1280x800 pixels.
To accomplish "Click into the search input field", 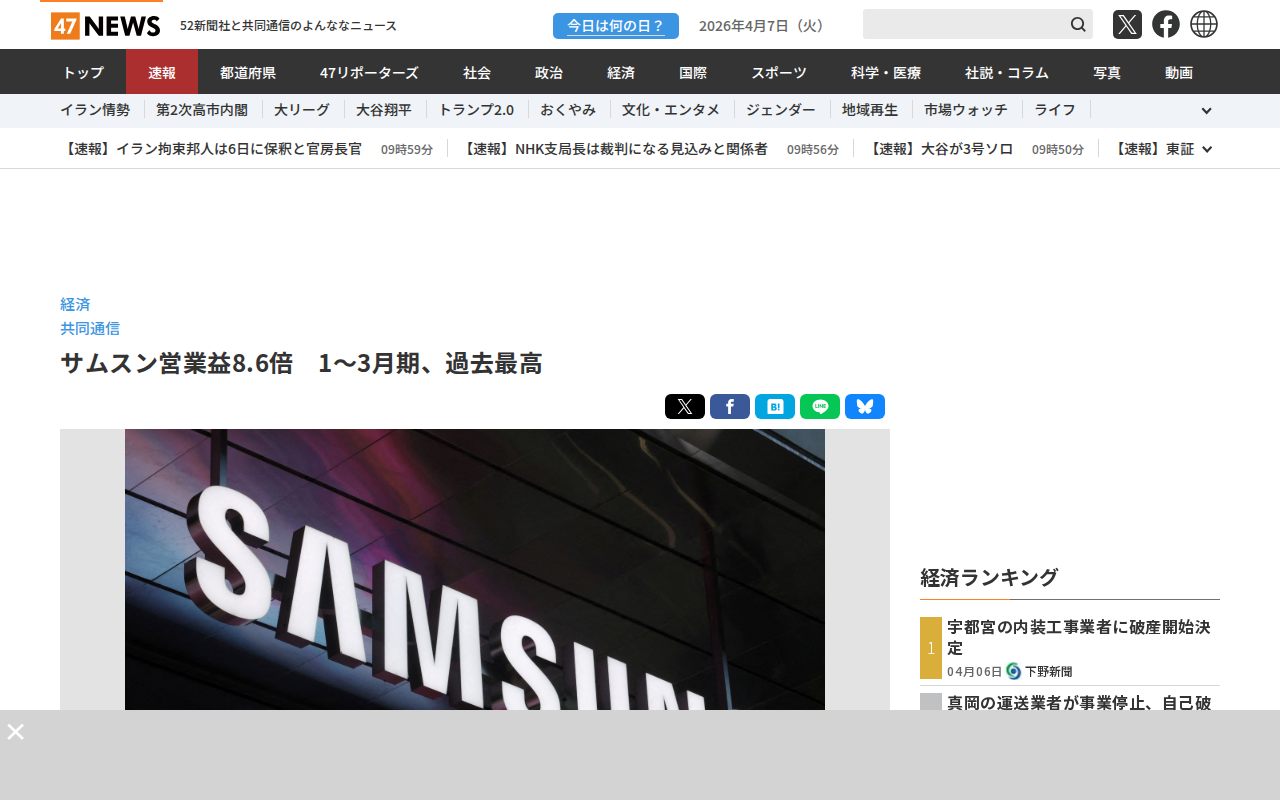I will tap(965, 24).
